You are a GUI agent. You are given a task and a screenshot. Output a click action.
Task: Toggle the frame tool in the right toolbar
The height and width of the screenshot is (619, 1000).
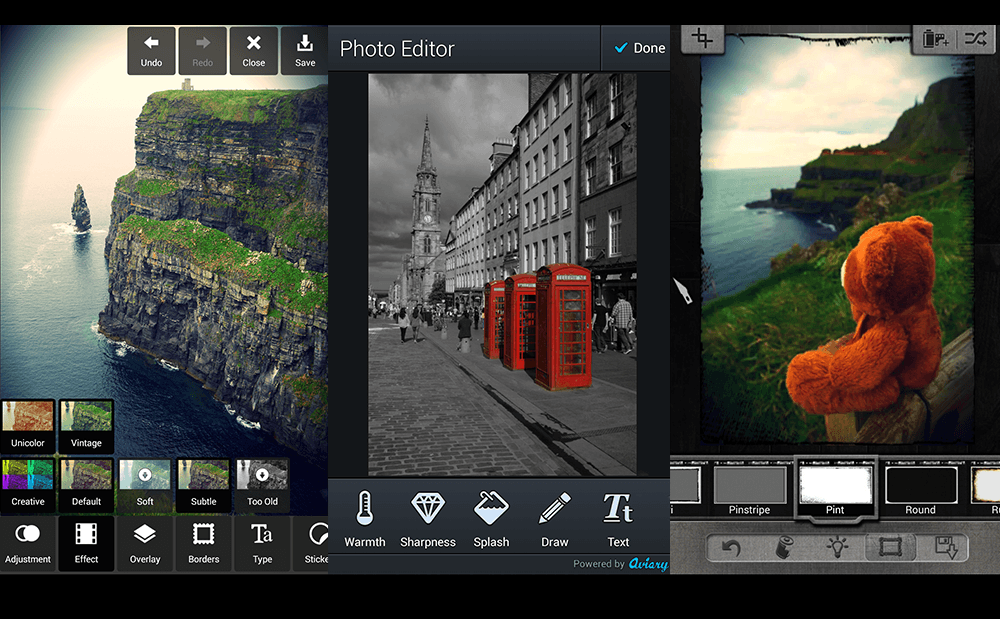pos(889,547)
